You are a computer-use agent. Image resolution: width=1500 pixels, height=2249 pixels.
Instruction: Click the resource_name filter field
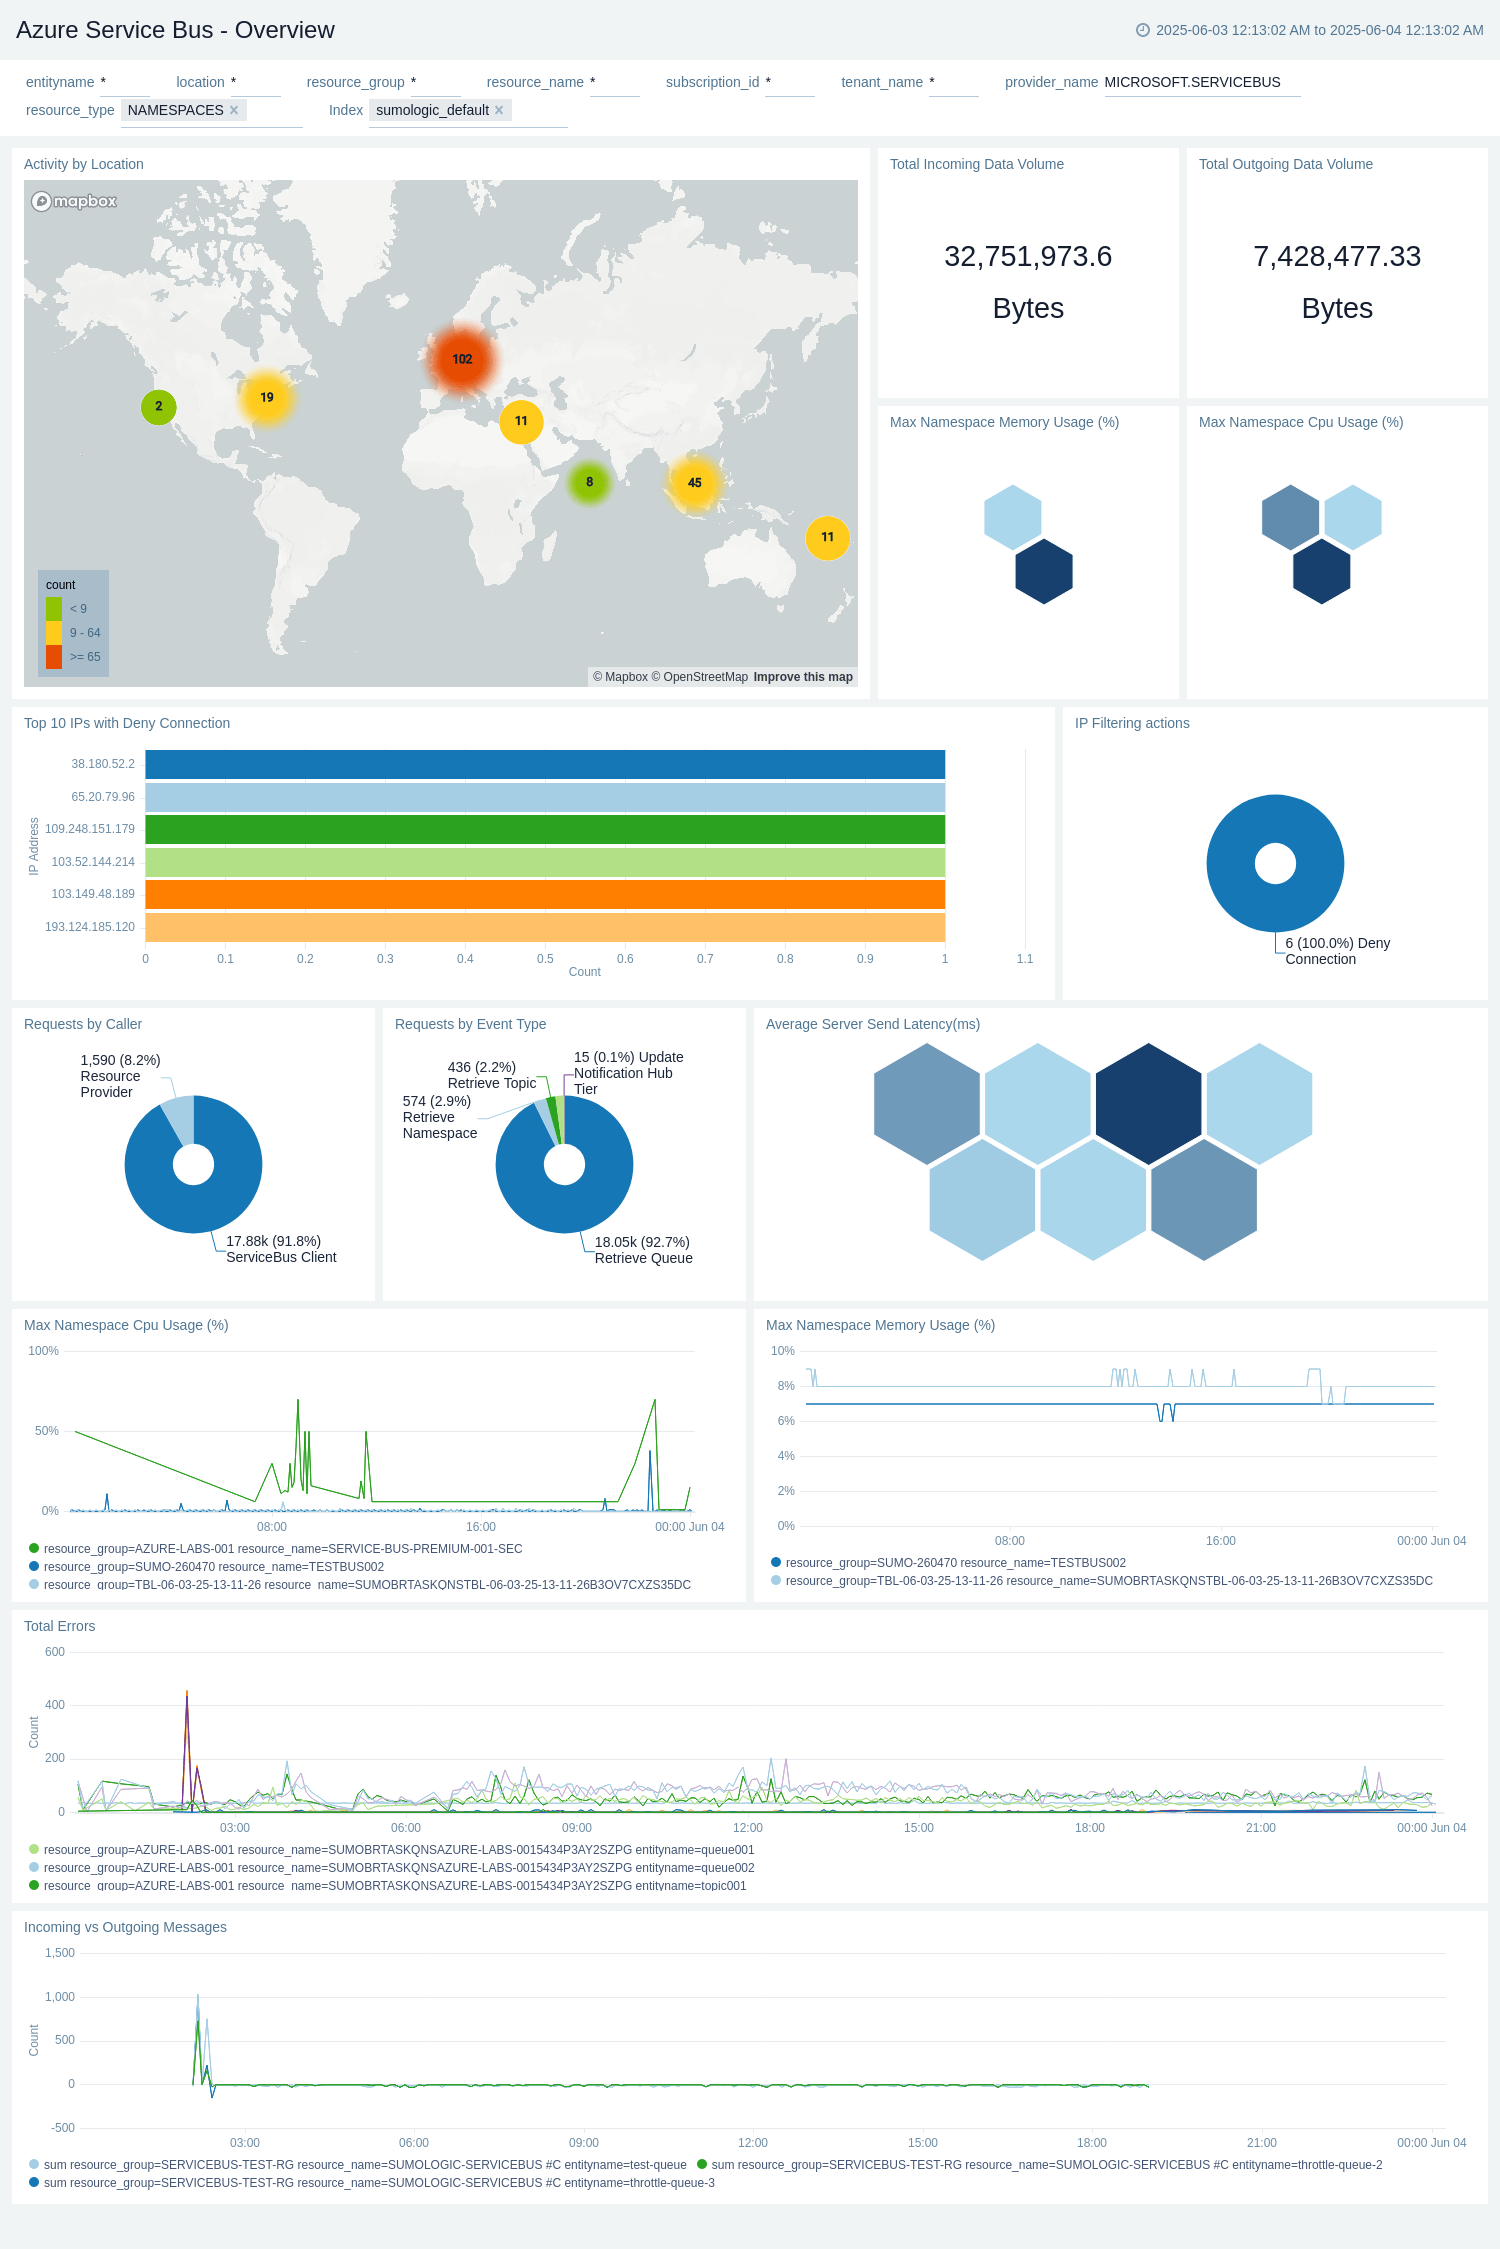614,82
